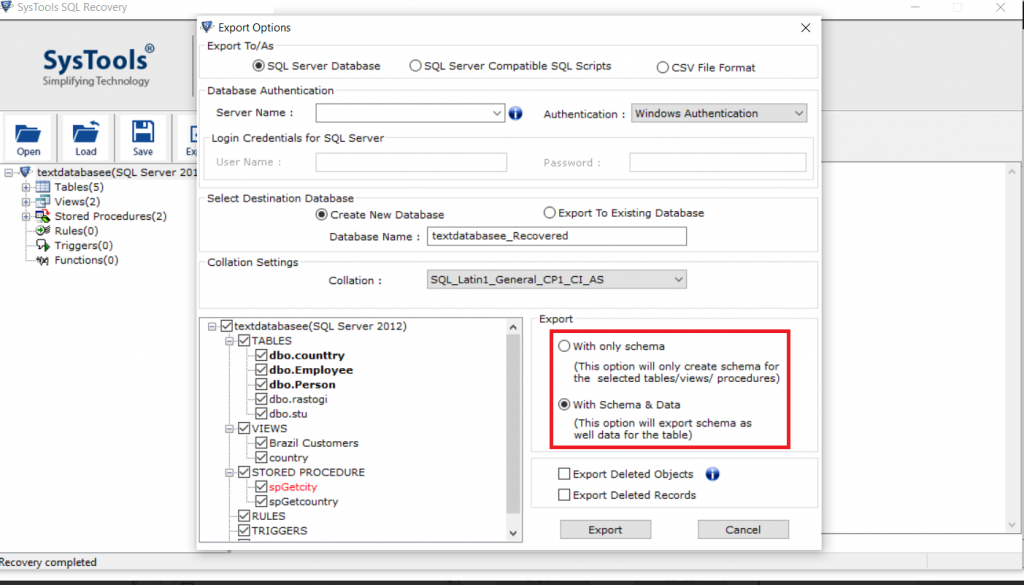This screenshot has width=1024, height=585.
Task: Select SQL Server Database export option
Action: [x=259, y=66]
